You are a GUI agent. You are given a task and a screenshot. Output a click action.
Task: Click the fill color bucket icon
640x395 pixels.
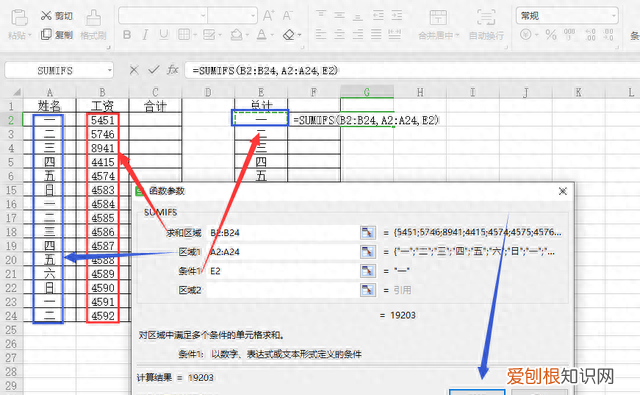(x=236, y=35)
